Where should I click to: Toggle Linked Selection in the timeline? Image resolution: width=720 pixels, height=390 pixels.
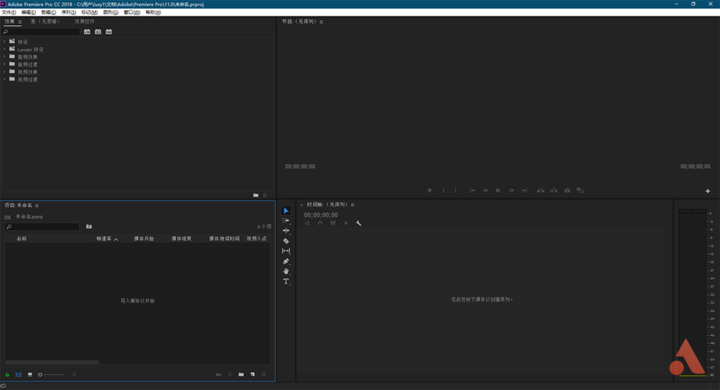point(333,223)
